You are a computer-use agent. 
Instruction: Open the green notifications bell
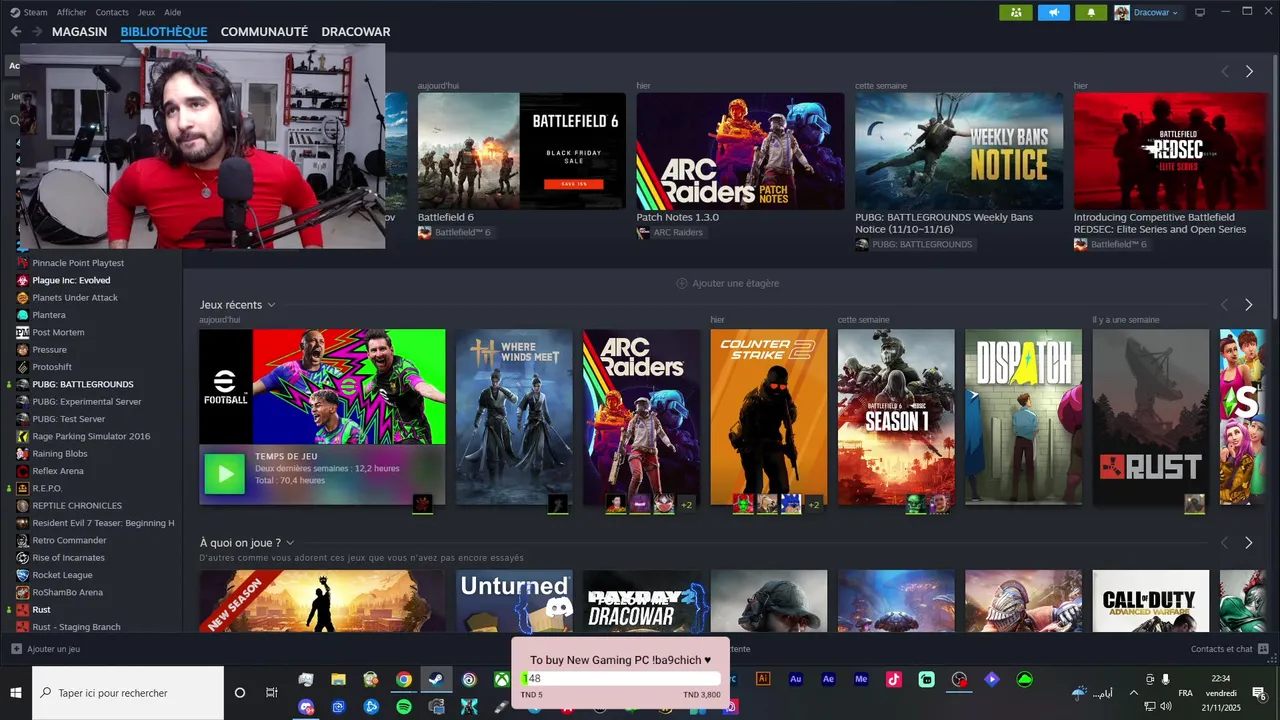click(x=1091, y=12)
